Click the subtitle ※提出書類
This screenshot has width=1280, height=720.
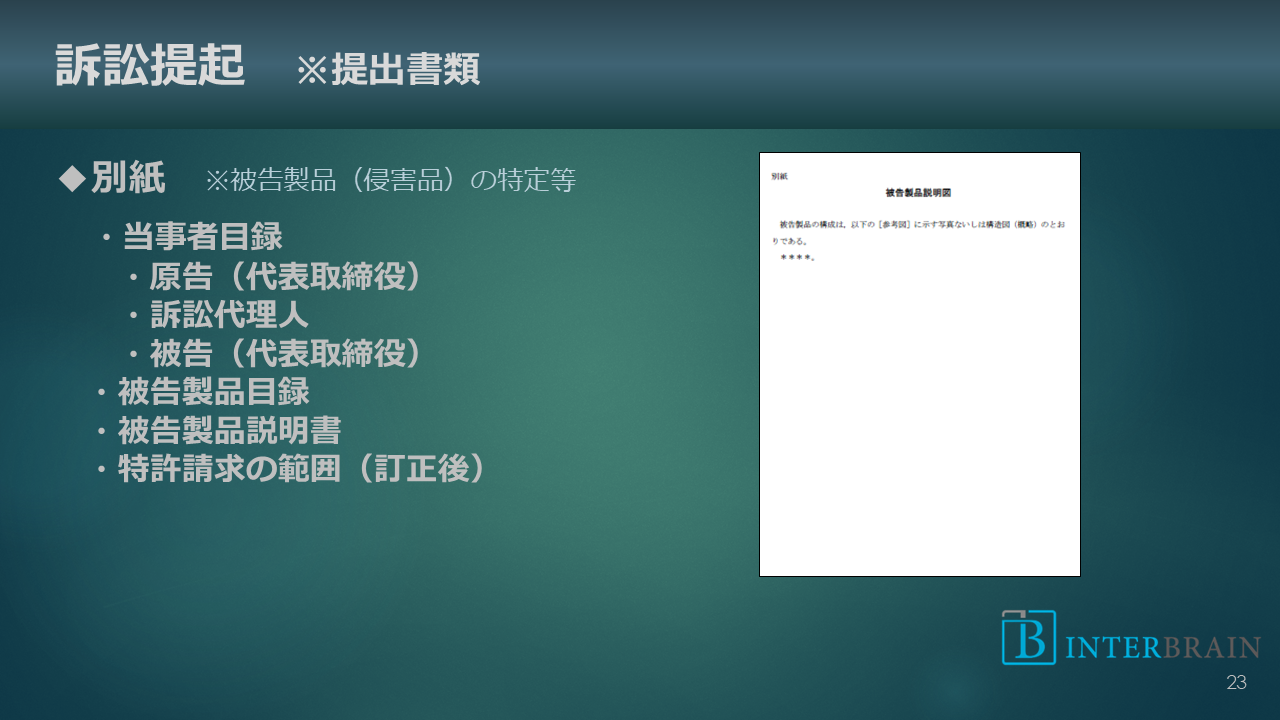point(388,70)
